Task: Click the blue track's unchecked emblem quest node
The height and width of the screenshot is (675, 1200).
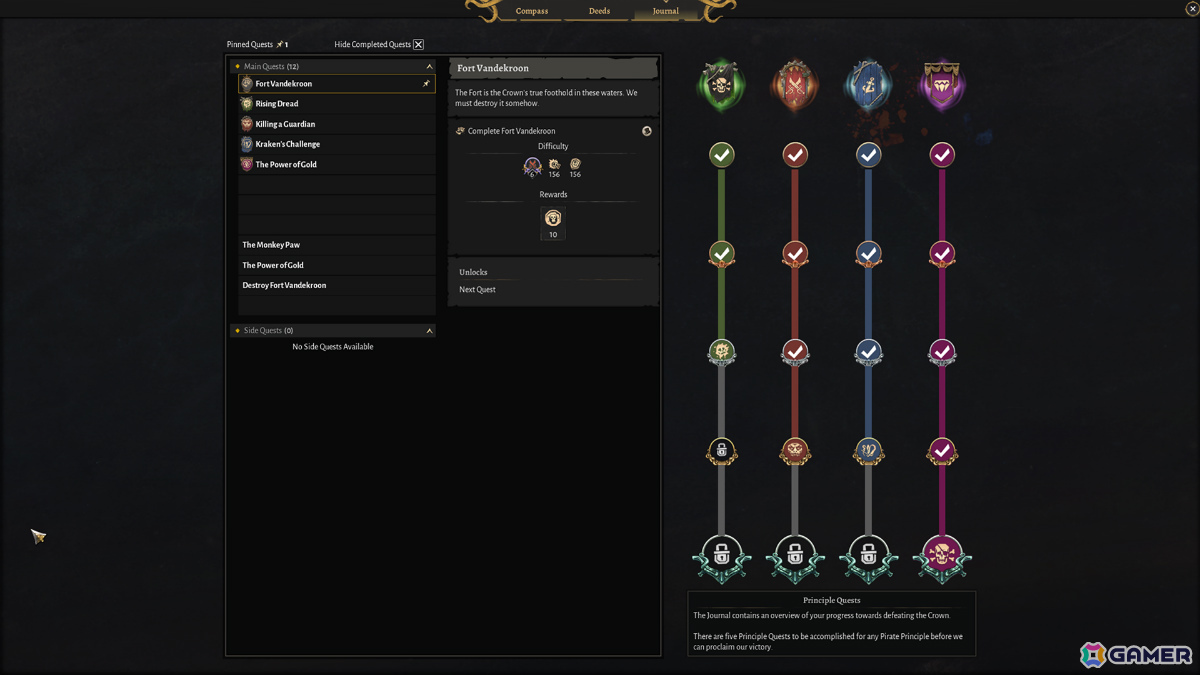Action: point(868,451)
